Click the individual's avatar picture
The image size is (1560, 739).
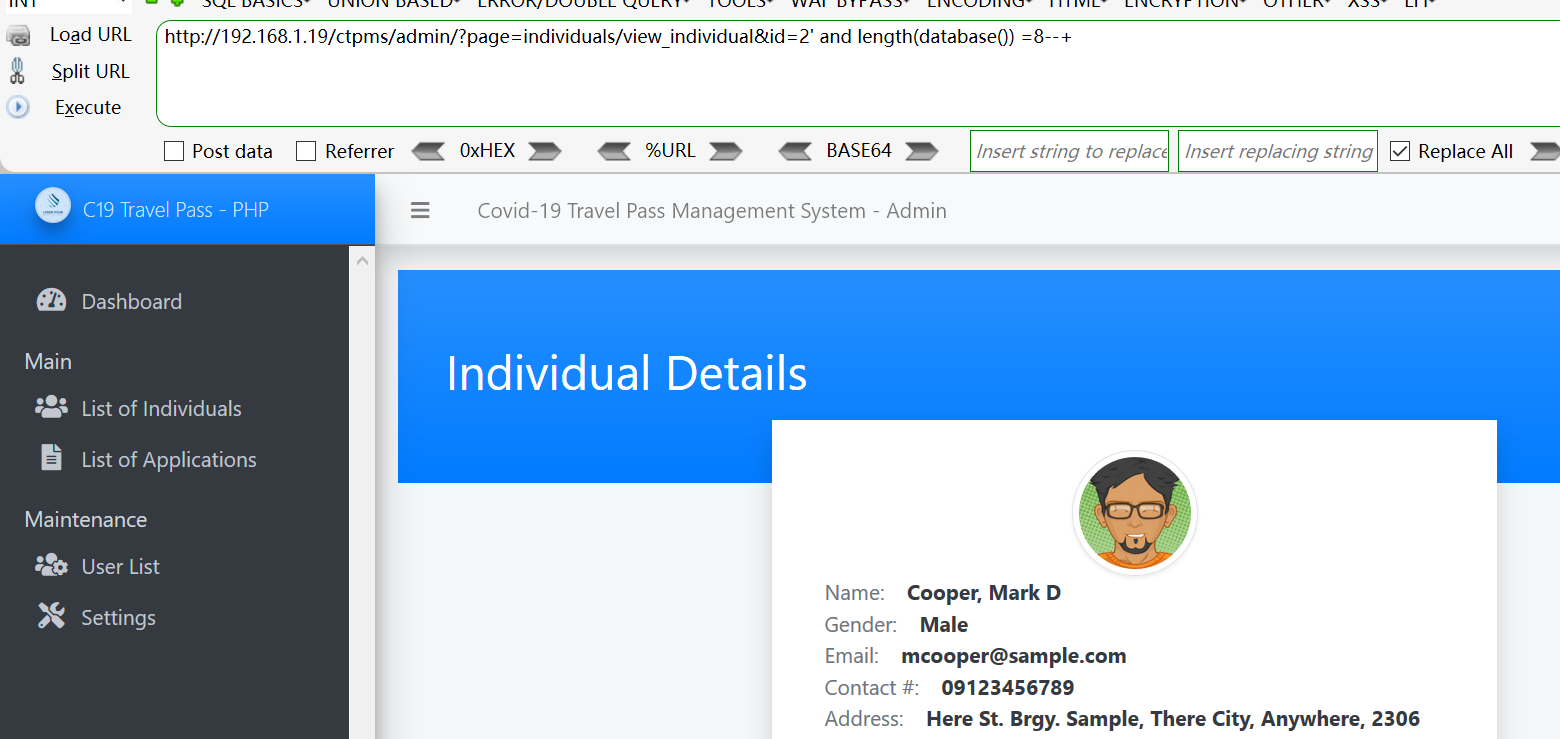coord(1134,513)
